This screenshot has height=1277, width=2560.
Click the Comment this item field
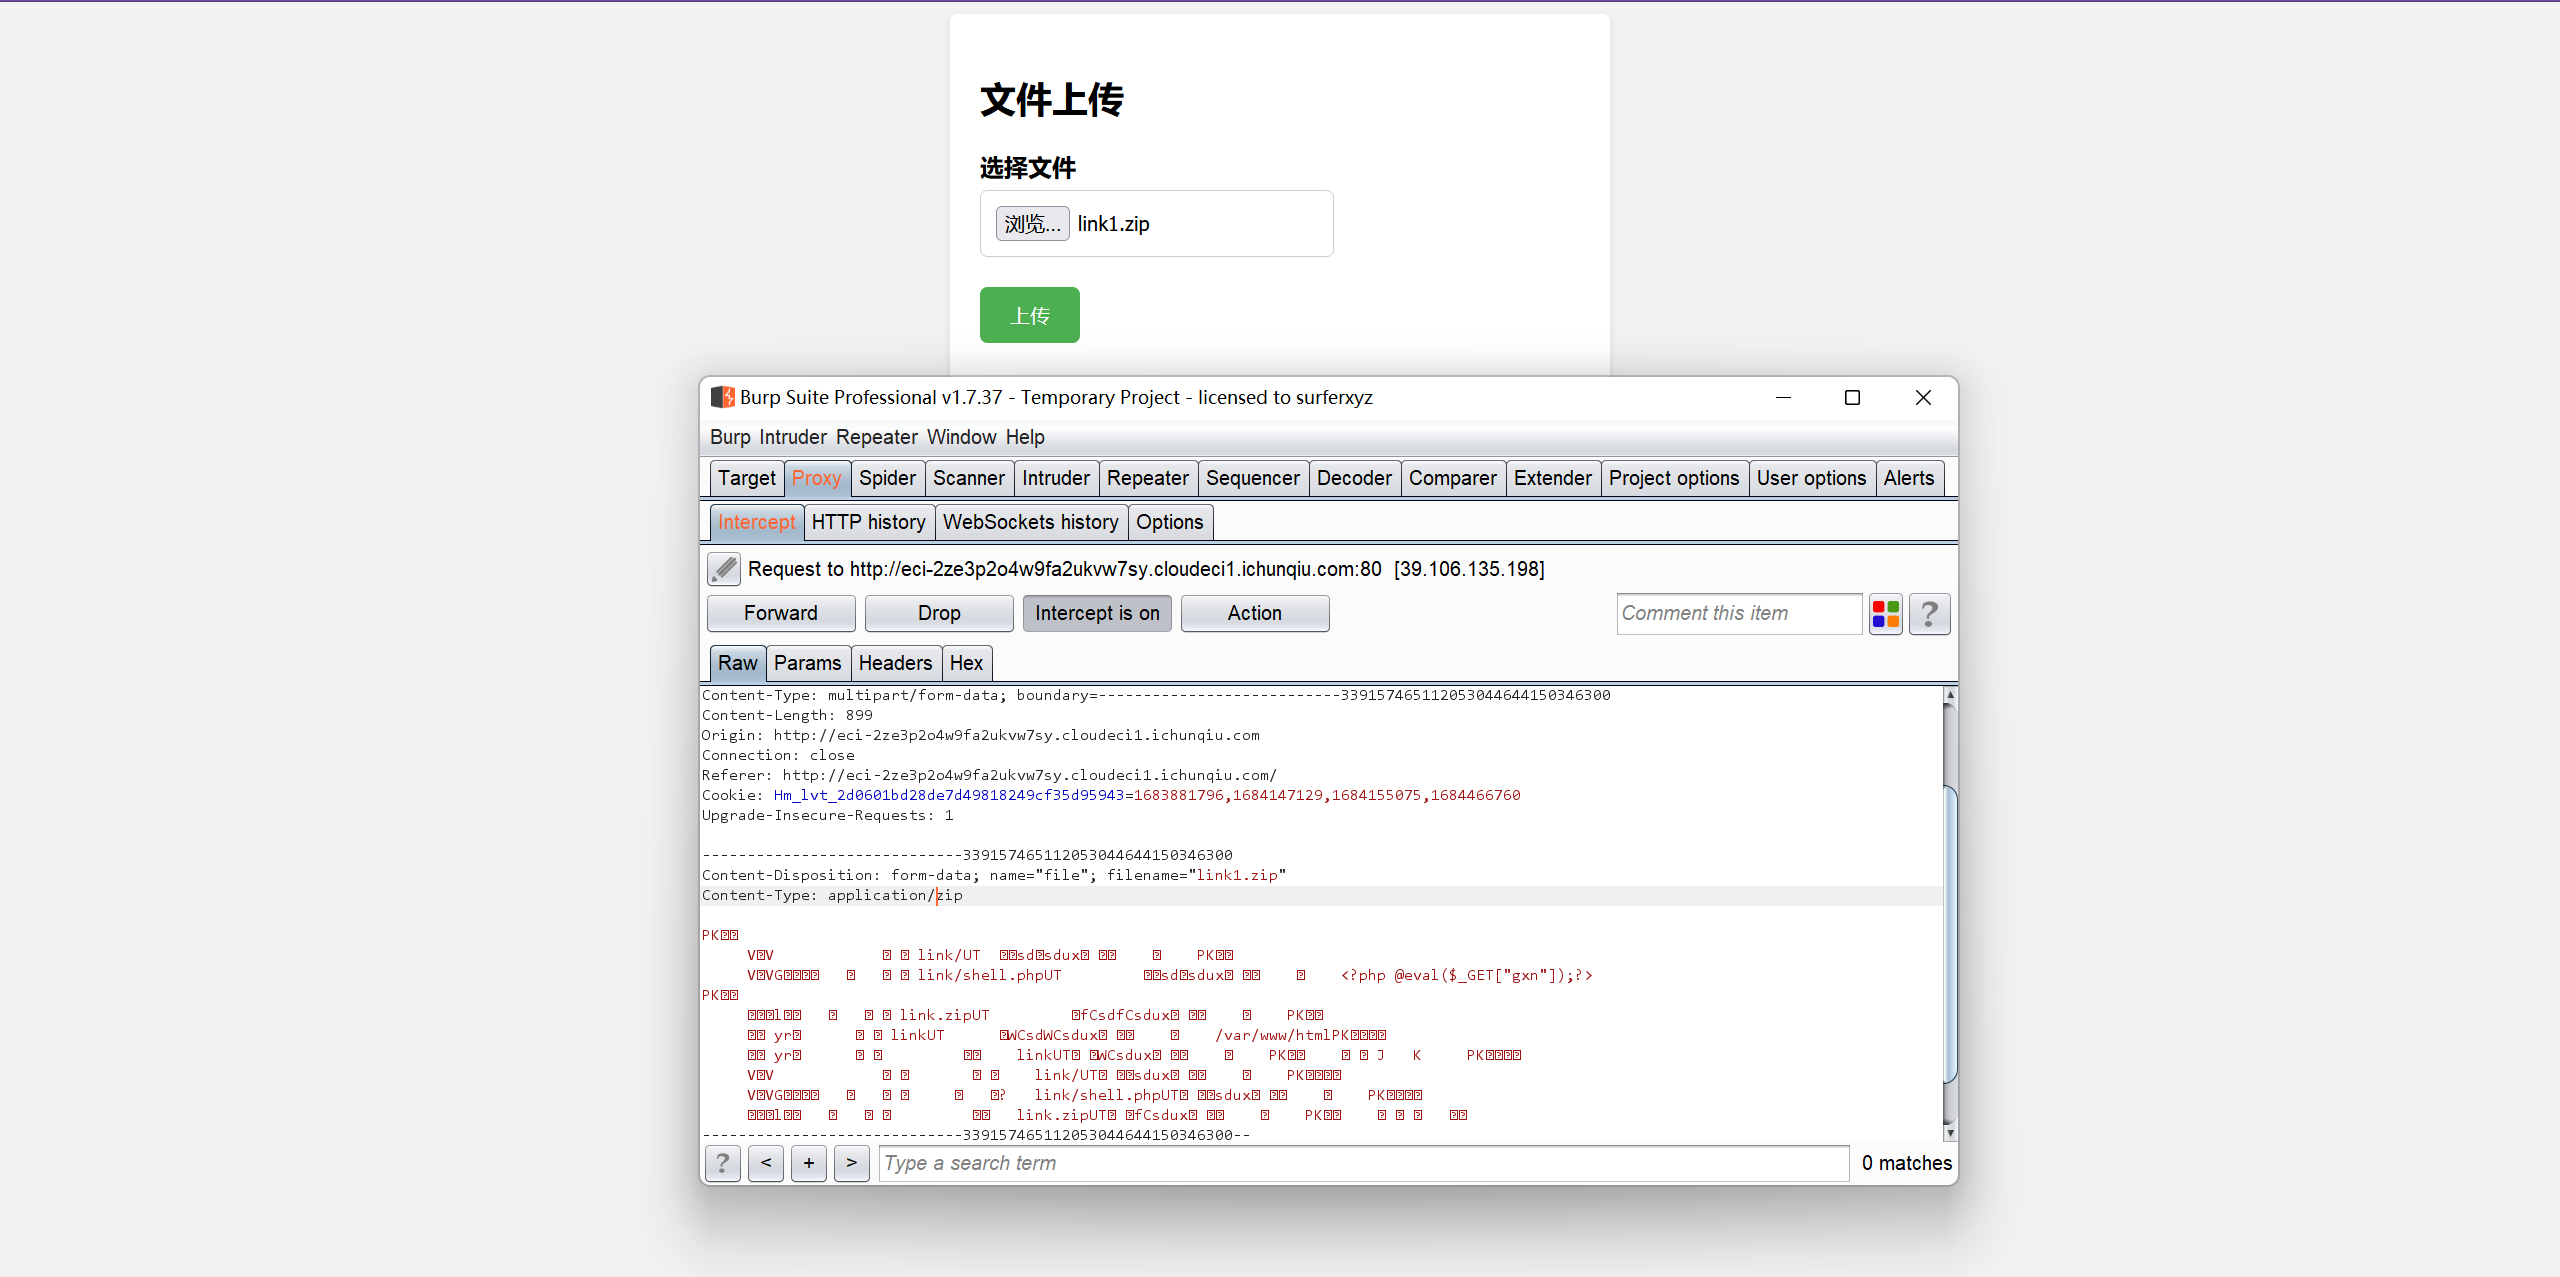1738,613
